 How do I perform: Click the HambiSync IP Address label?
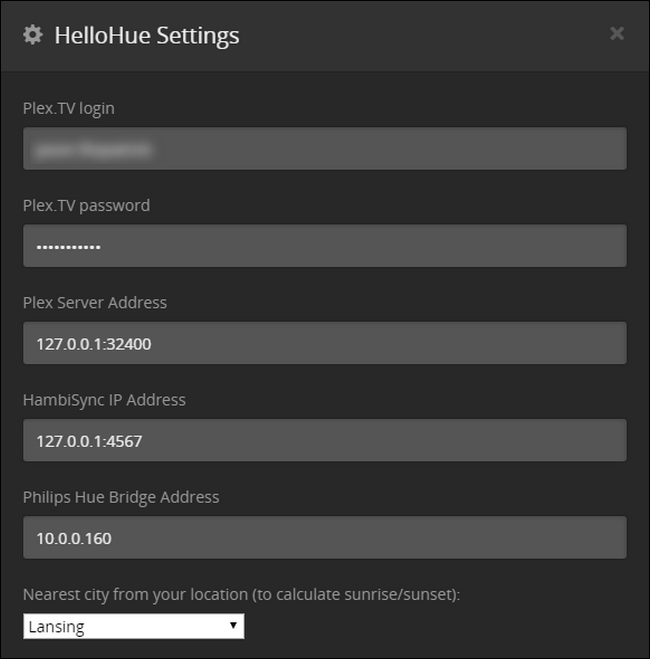click(x=104, y=399)
